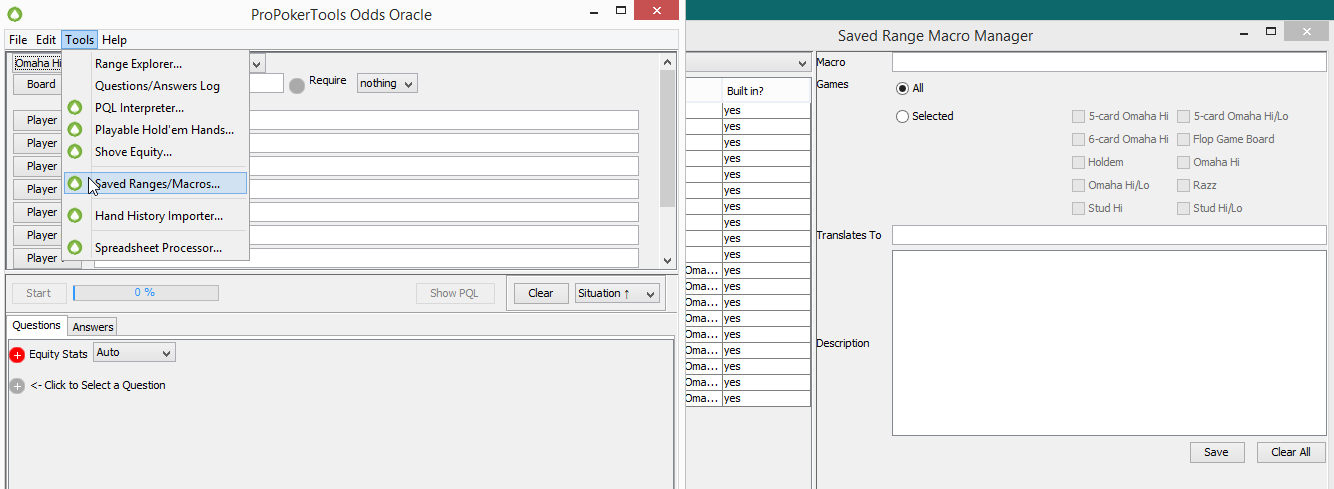The image size is (1334, 489).
Task: Sort by the Built in? column header
Action: click(x=765, y=91)
